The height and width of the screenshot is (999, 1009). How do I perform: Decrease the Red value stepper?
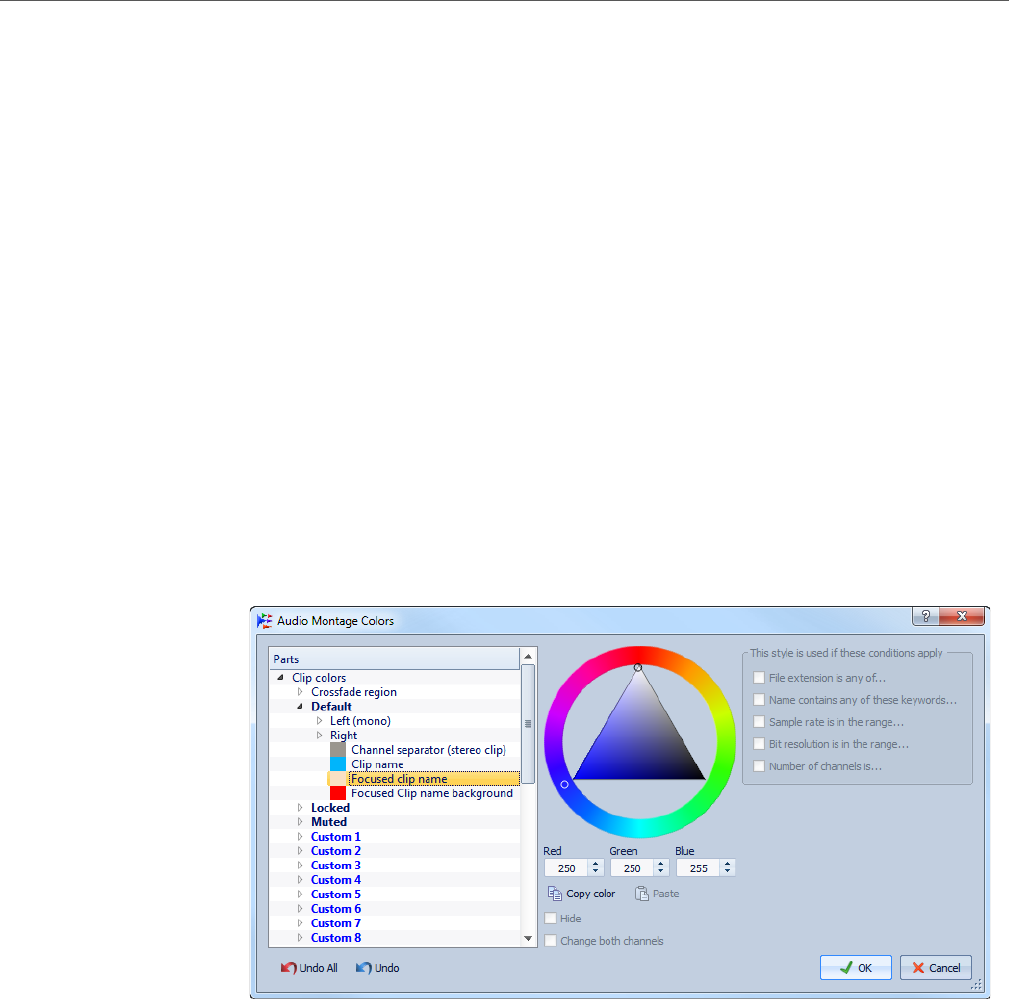click(596, 872)
